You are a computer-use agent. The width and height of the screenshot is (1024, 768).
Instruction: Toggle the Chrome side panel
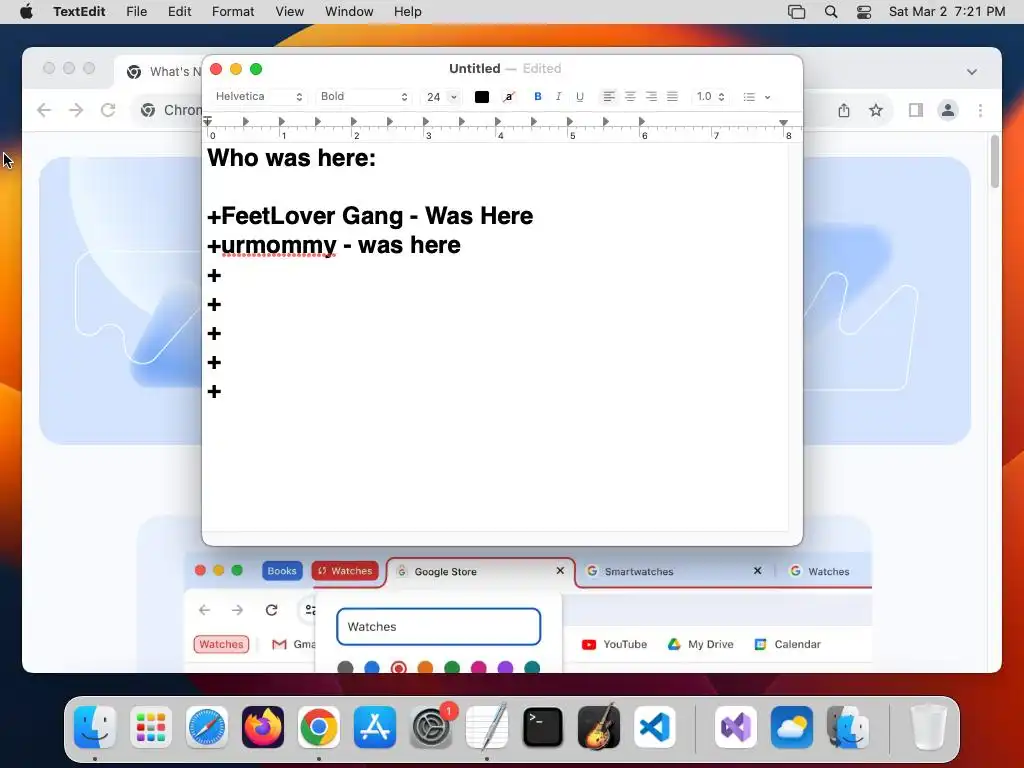916,110
